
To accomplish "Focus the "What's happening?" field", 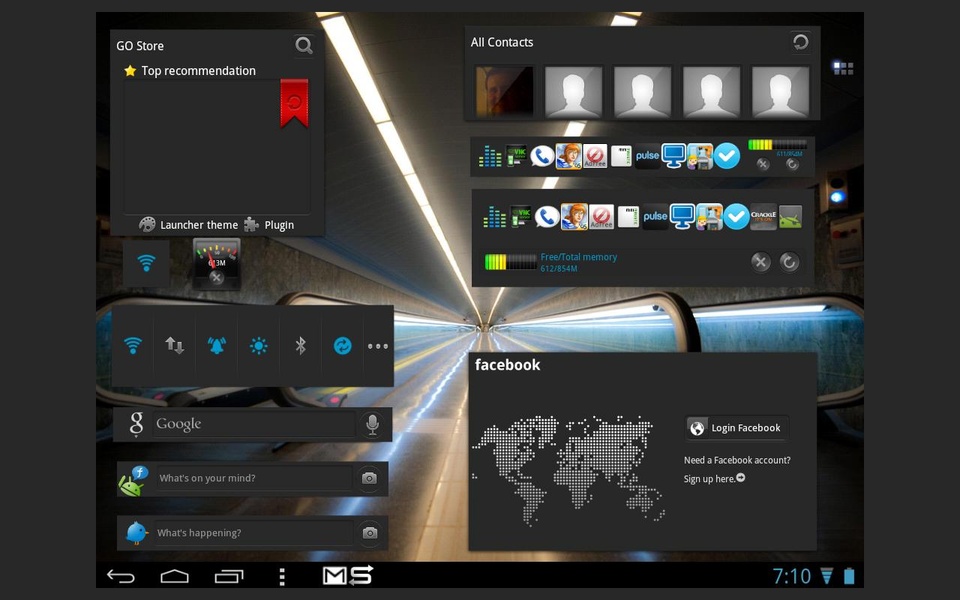I will pyautogui.click(x=253, y=533).
